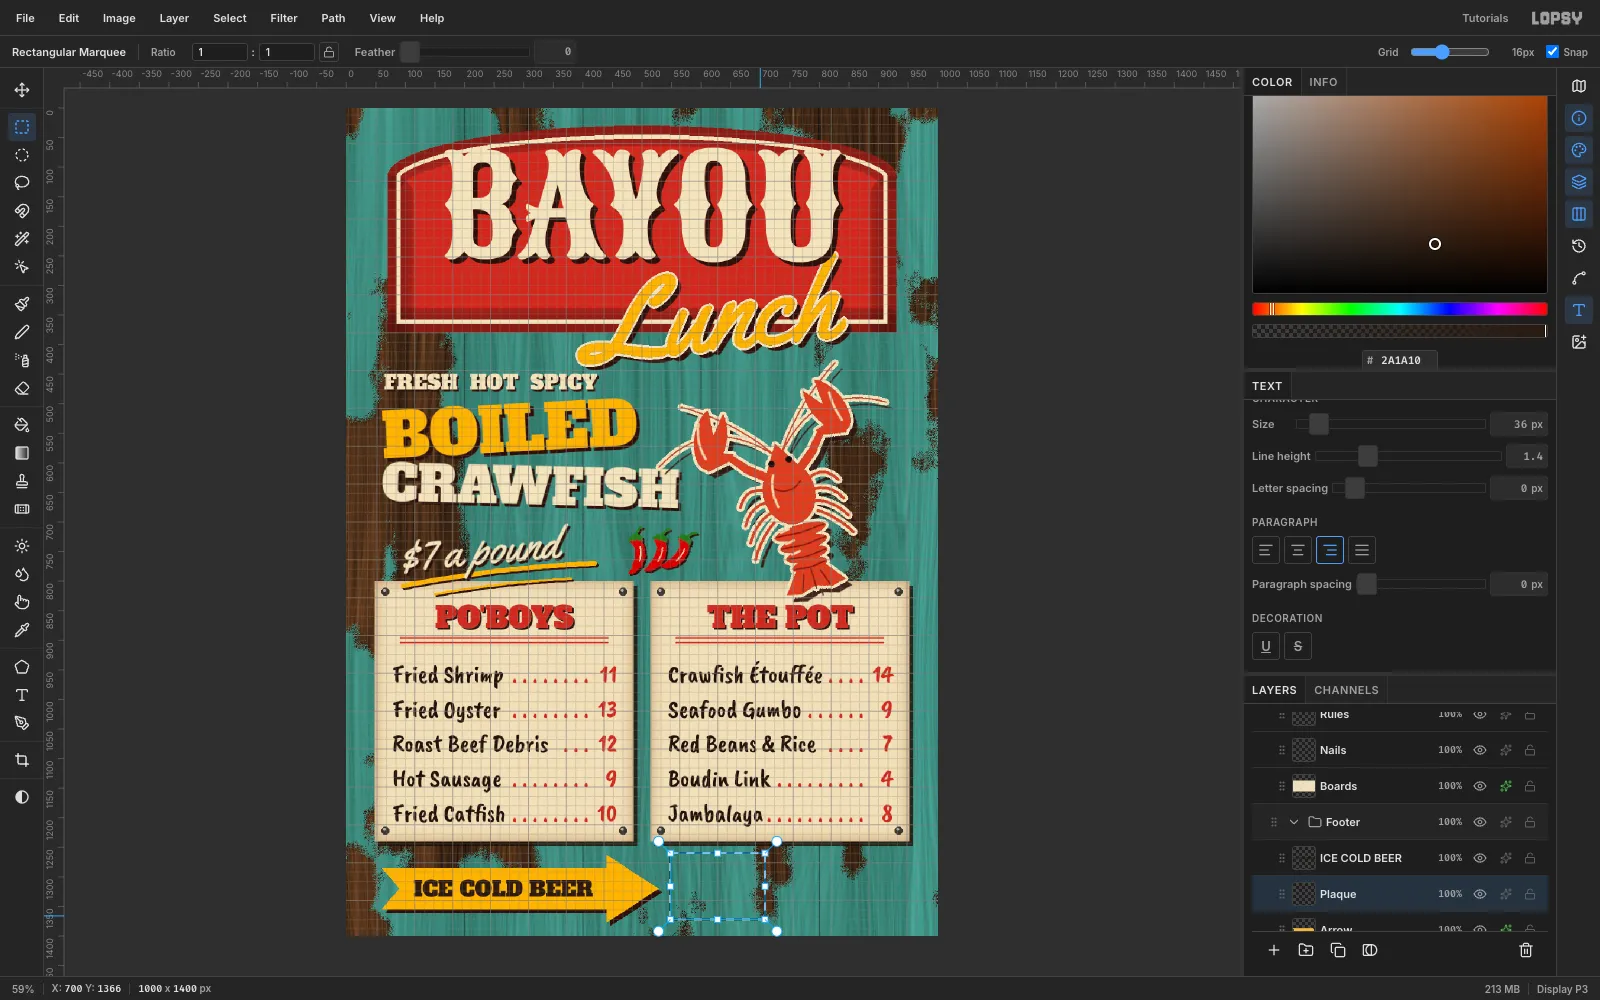The image size is (1600, 1000).
Task: Open effects for the Boards layer
Action: 1505,786
